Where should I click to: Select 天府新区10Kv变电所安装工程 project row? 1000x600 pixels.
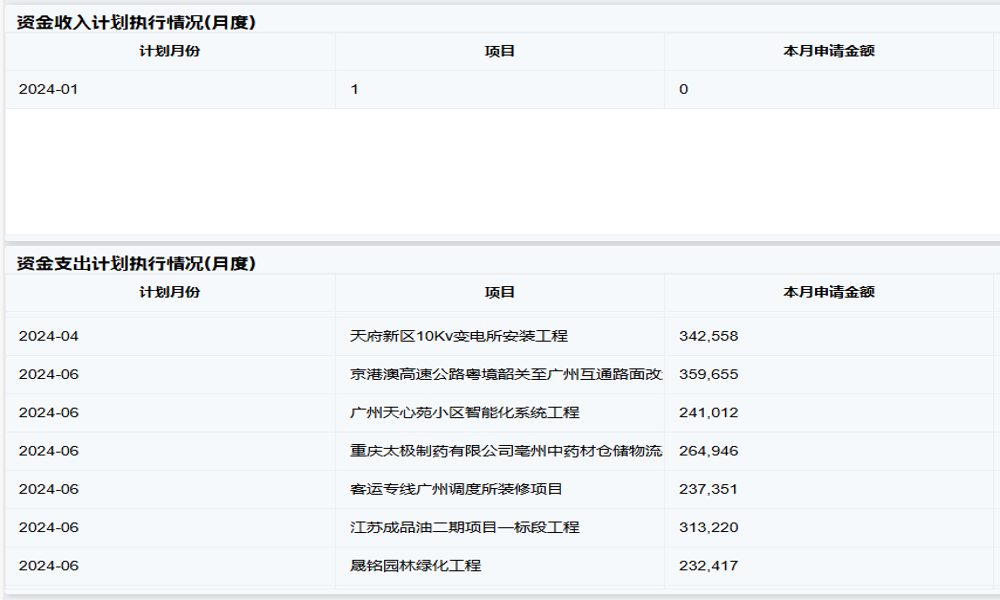[x=459, y=336]
